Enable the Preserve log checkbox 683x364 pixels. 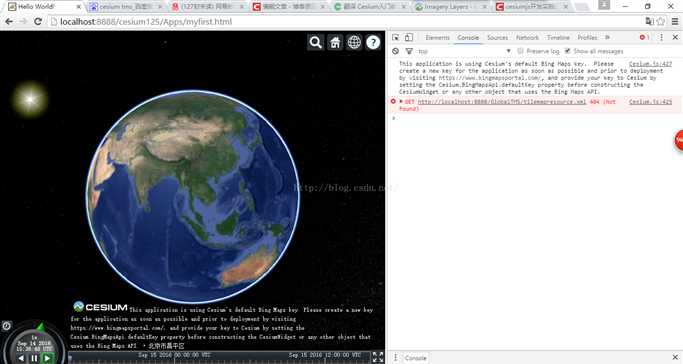coord(520,51)
